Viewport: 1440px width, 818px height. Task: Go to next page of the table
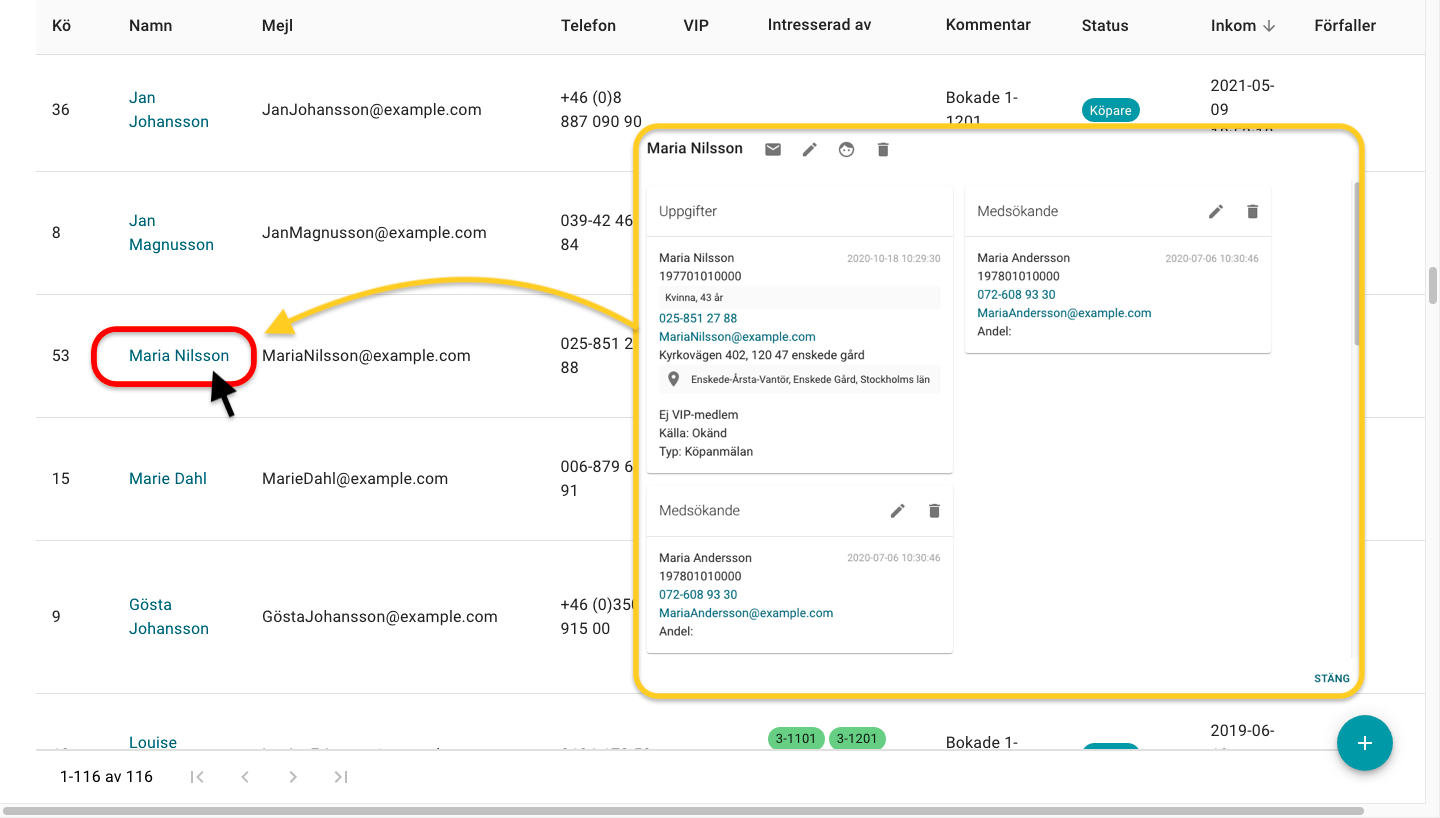pos(293,777)
